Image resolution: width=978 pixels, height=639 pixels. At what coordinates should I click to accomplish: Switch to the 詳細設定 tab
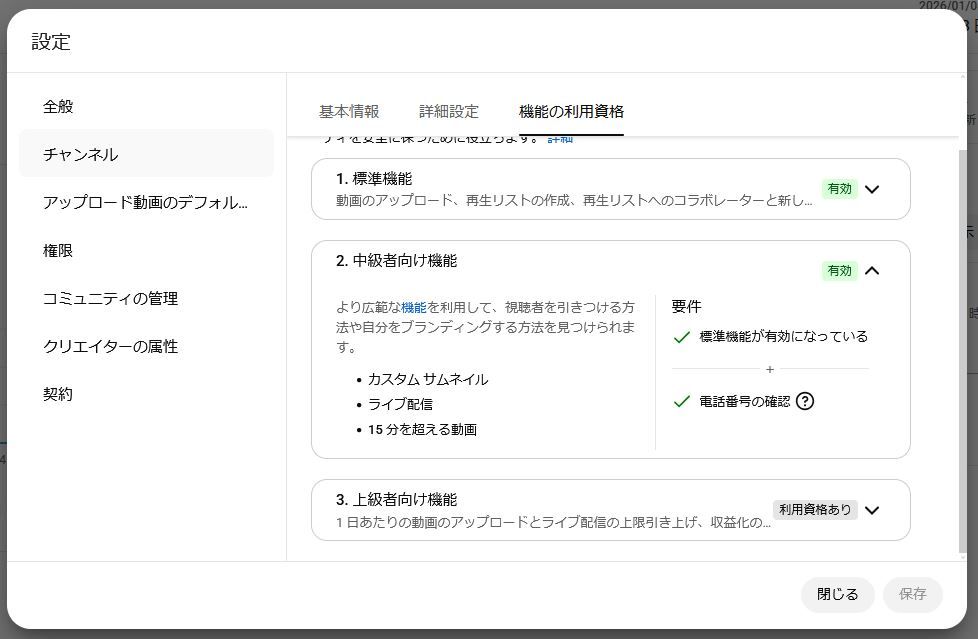[449, 111]
